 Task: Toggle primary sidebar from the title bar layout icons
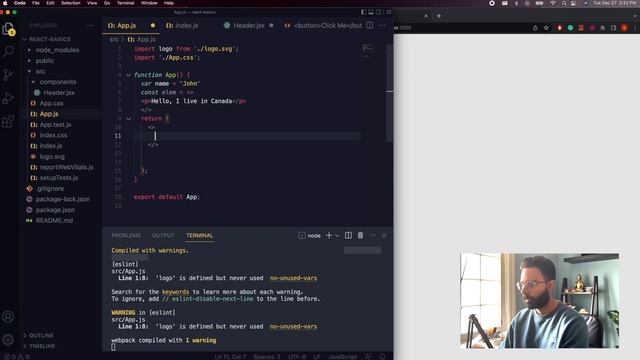pyautogui.click(x=363, y=12)
